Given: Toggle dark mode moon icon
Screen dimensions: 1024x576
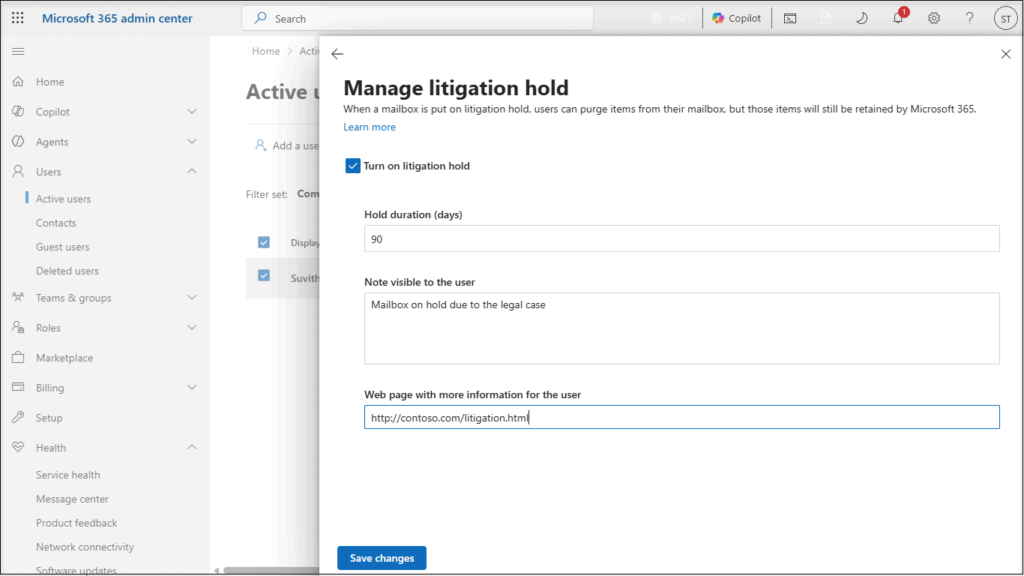Looking at the screenshot, I should [x=862, y=18].
